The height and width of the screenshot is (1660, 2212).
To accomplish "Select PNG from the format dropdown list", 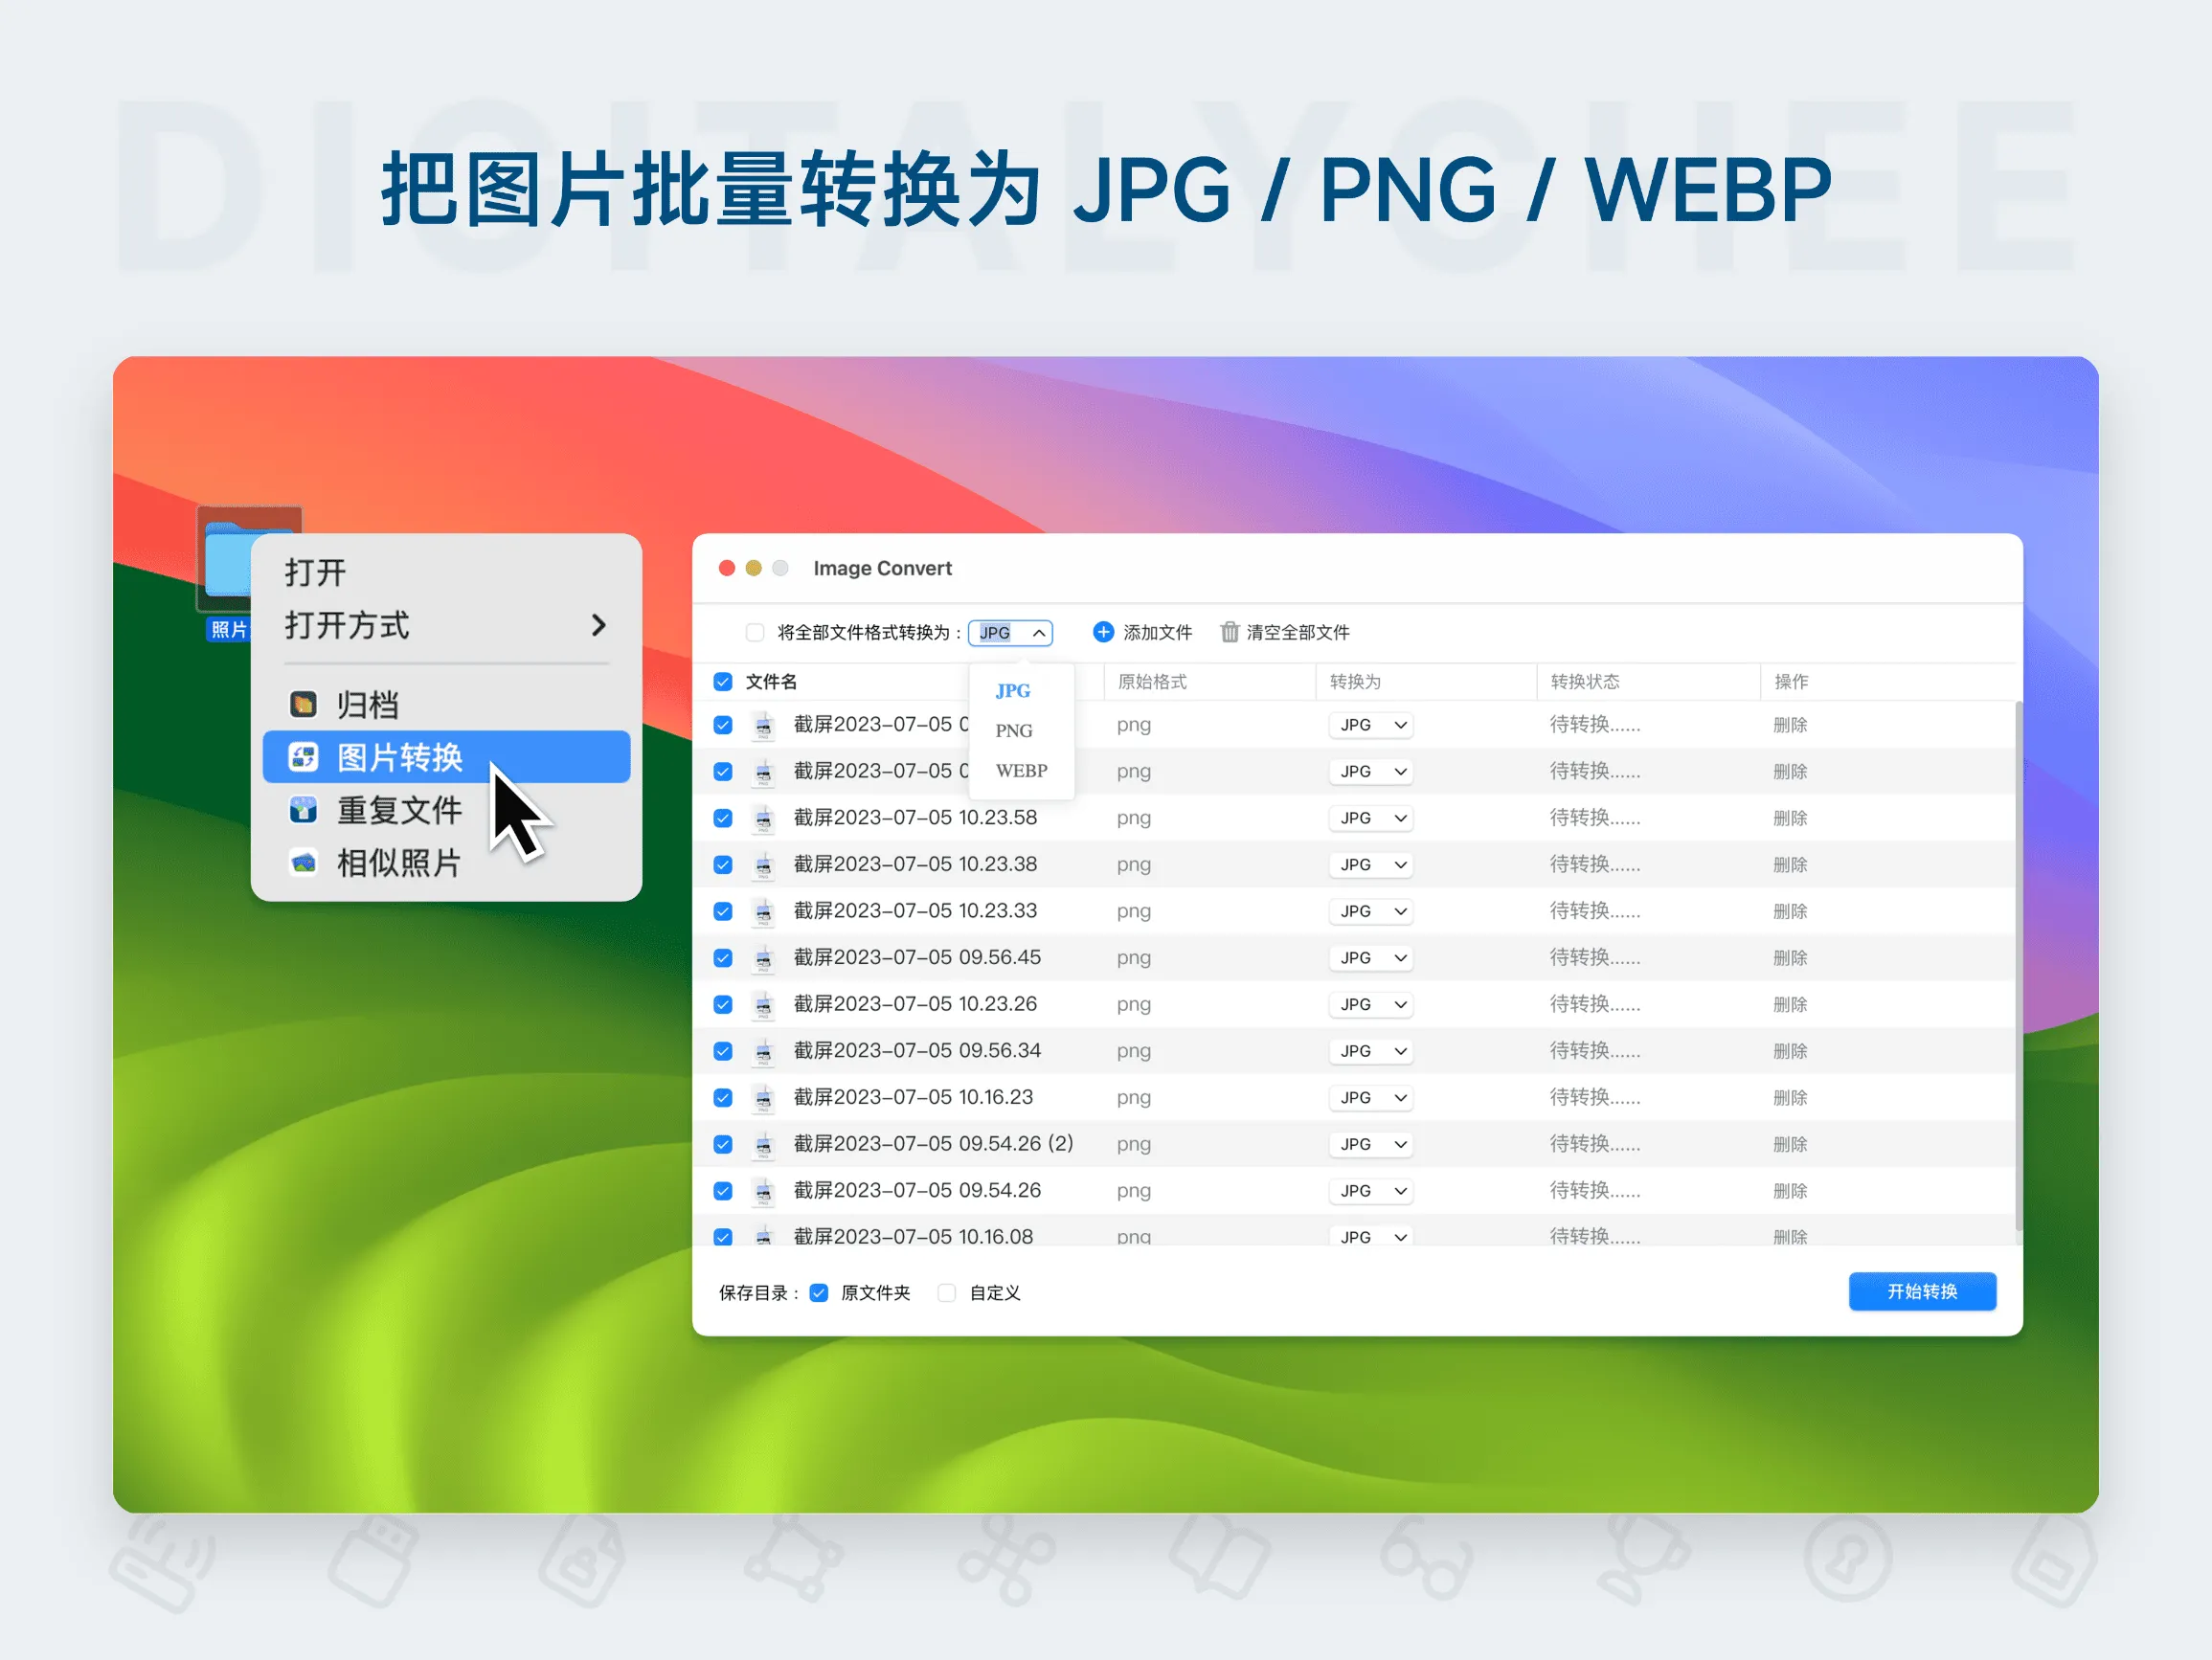I will (1013, 730).
